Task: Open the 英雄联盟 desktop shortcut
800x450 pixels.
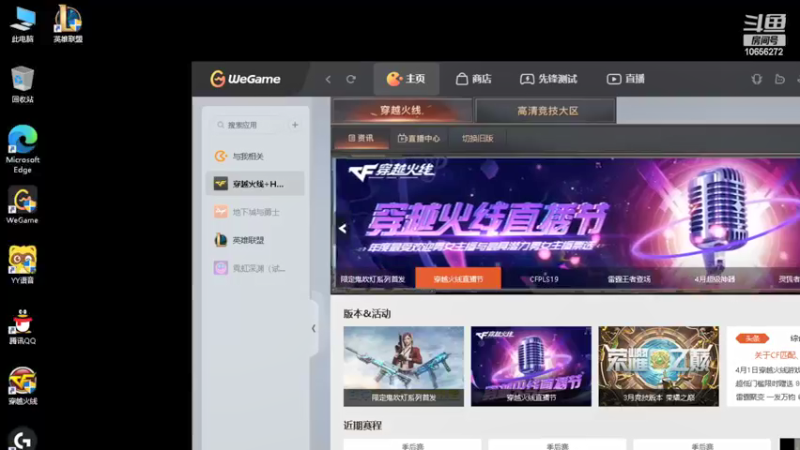Action: (x=68, y=24)
